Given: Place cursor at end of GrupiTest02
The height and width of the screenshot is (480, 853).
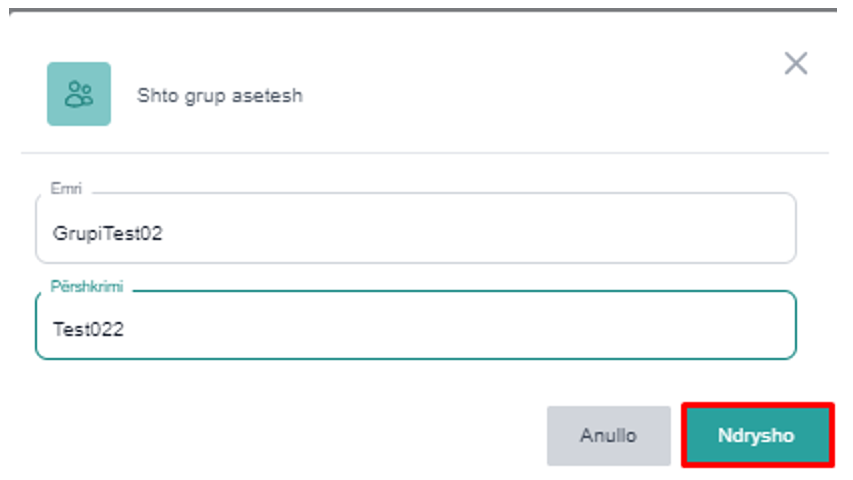Looking at the screenshot, I should point(164,233).
